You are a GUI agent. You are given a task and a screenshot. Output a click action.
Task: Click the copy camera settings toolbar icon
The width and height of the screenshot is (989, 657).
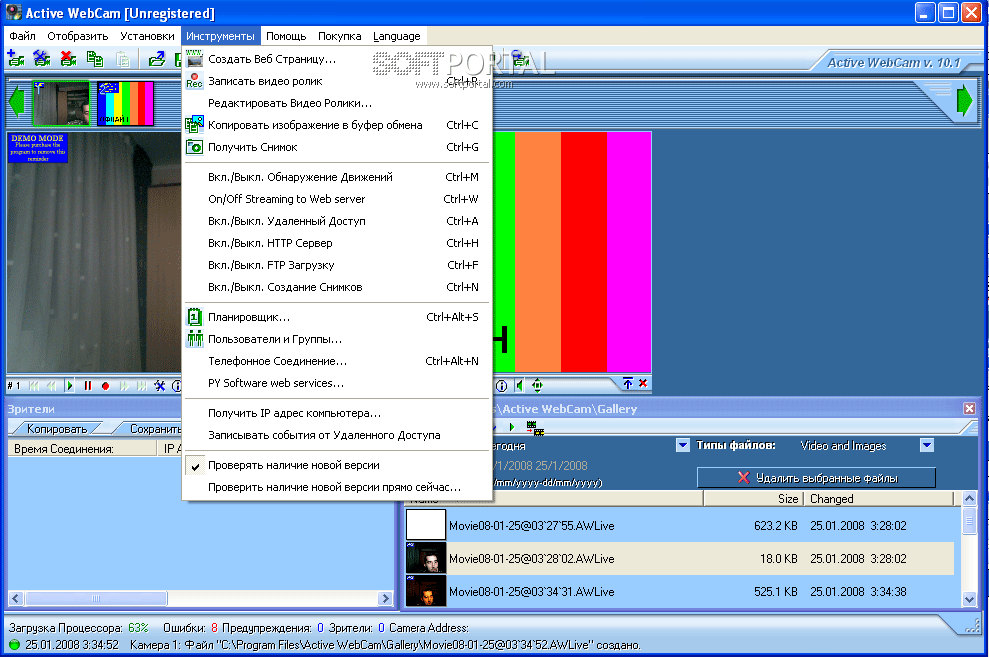(x=95, y=59)
